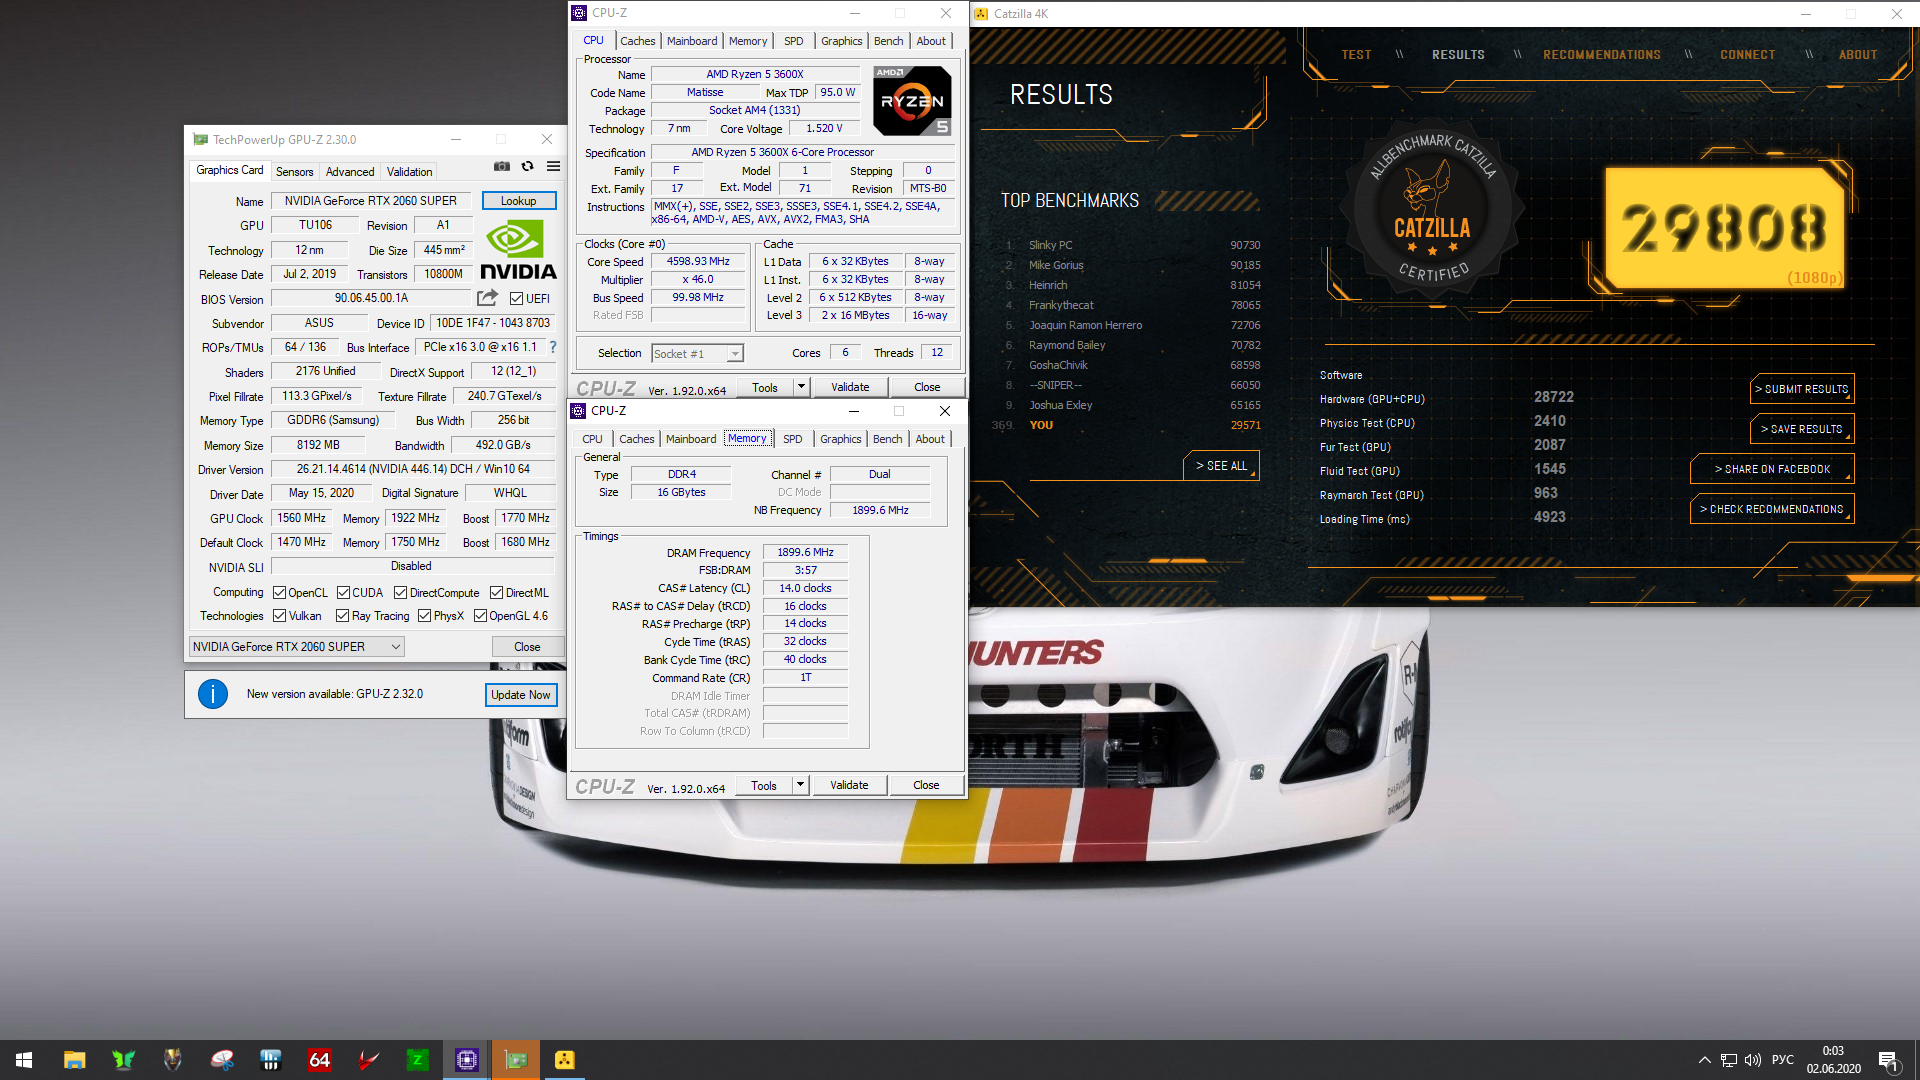Open Recommendations tab in Catzilla

coord(1602,55)
